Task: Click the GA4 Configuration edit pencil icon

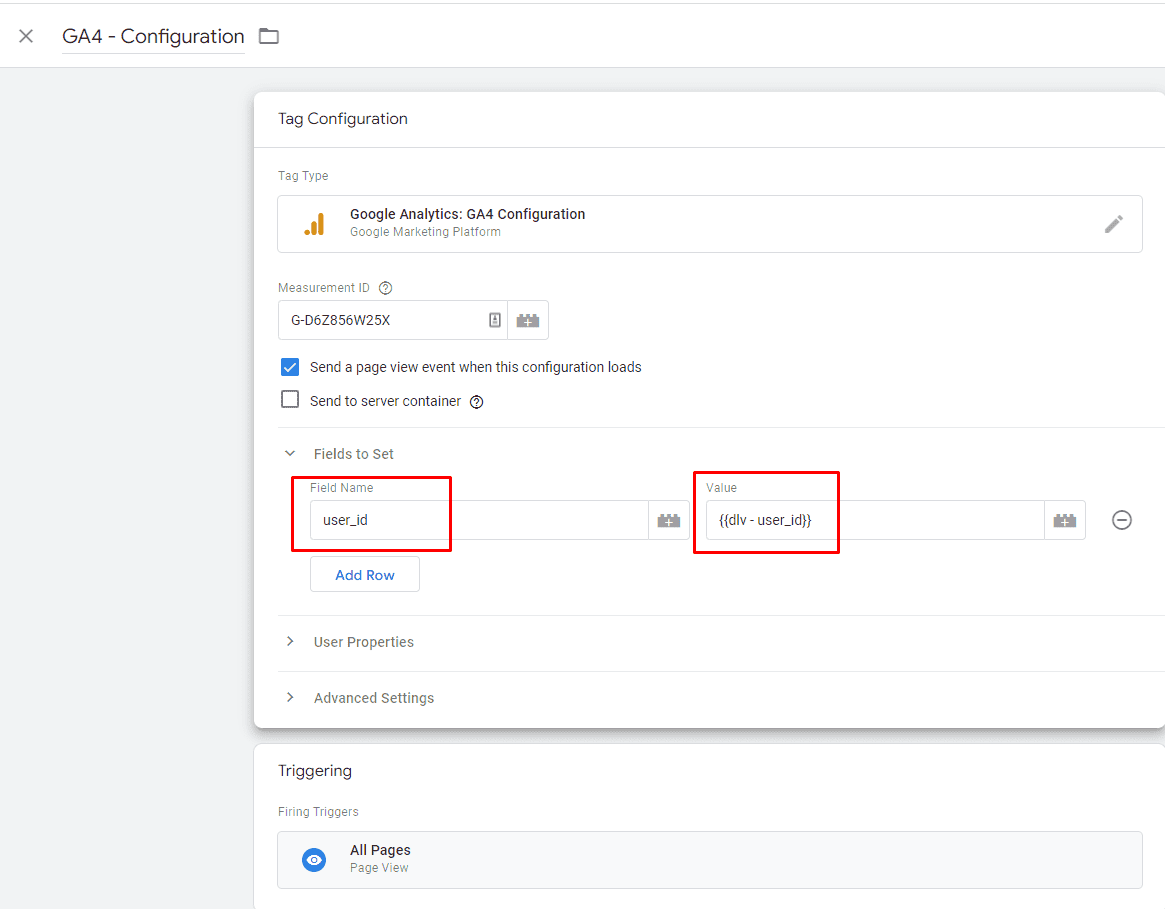Action: (x=1113, y=223)
